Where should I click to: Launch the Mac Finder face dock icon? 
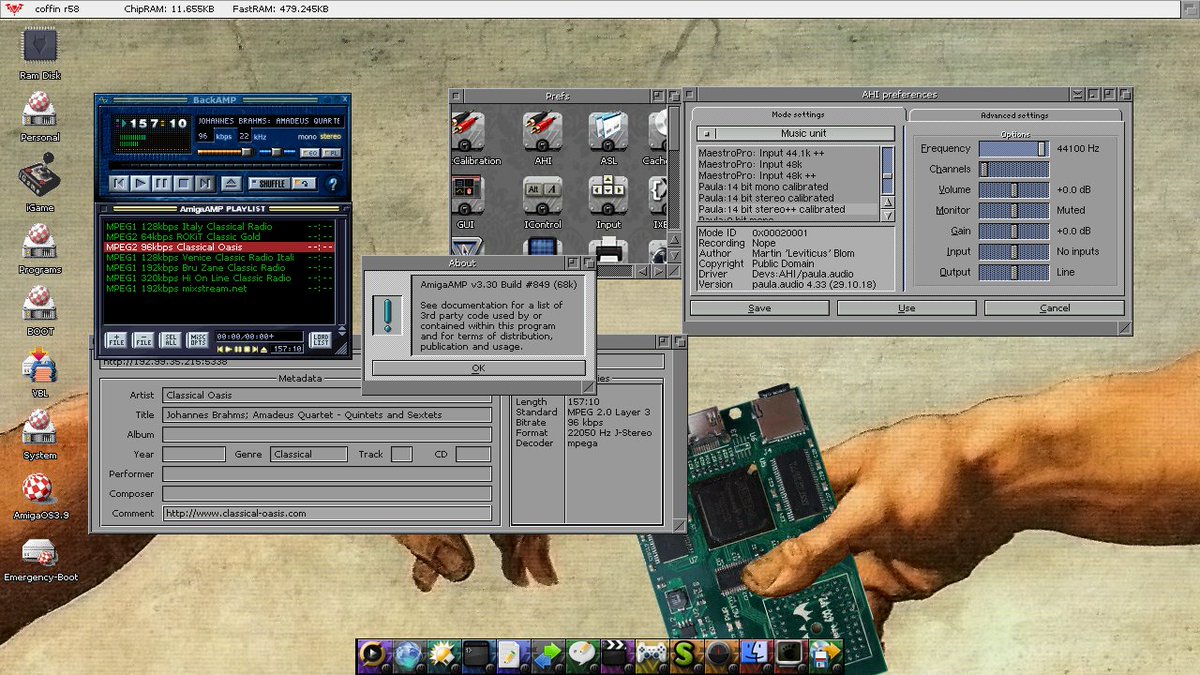click(x=755, y=654)
